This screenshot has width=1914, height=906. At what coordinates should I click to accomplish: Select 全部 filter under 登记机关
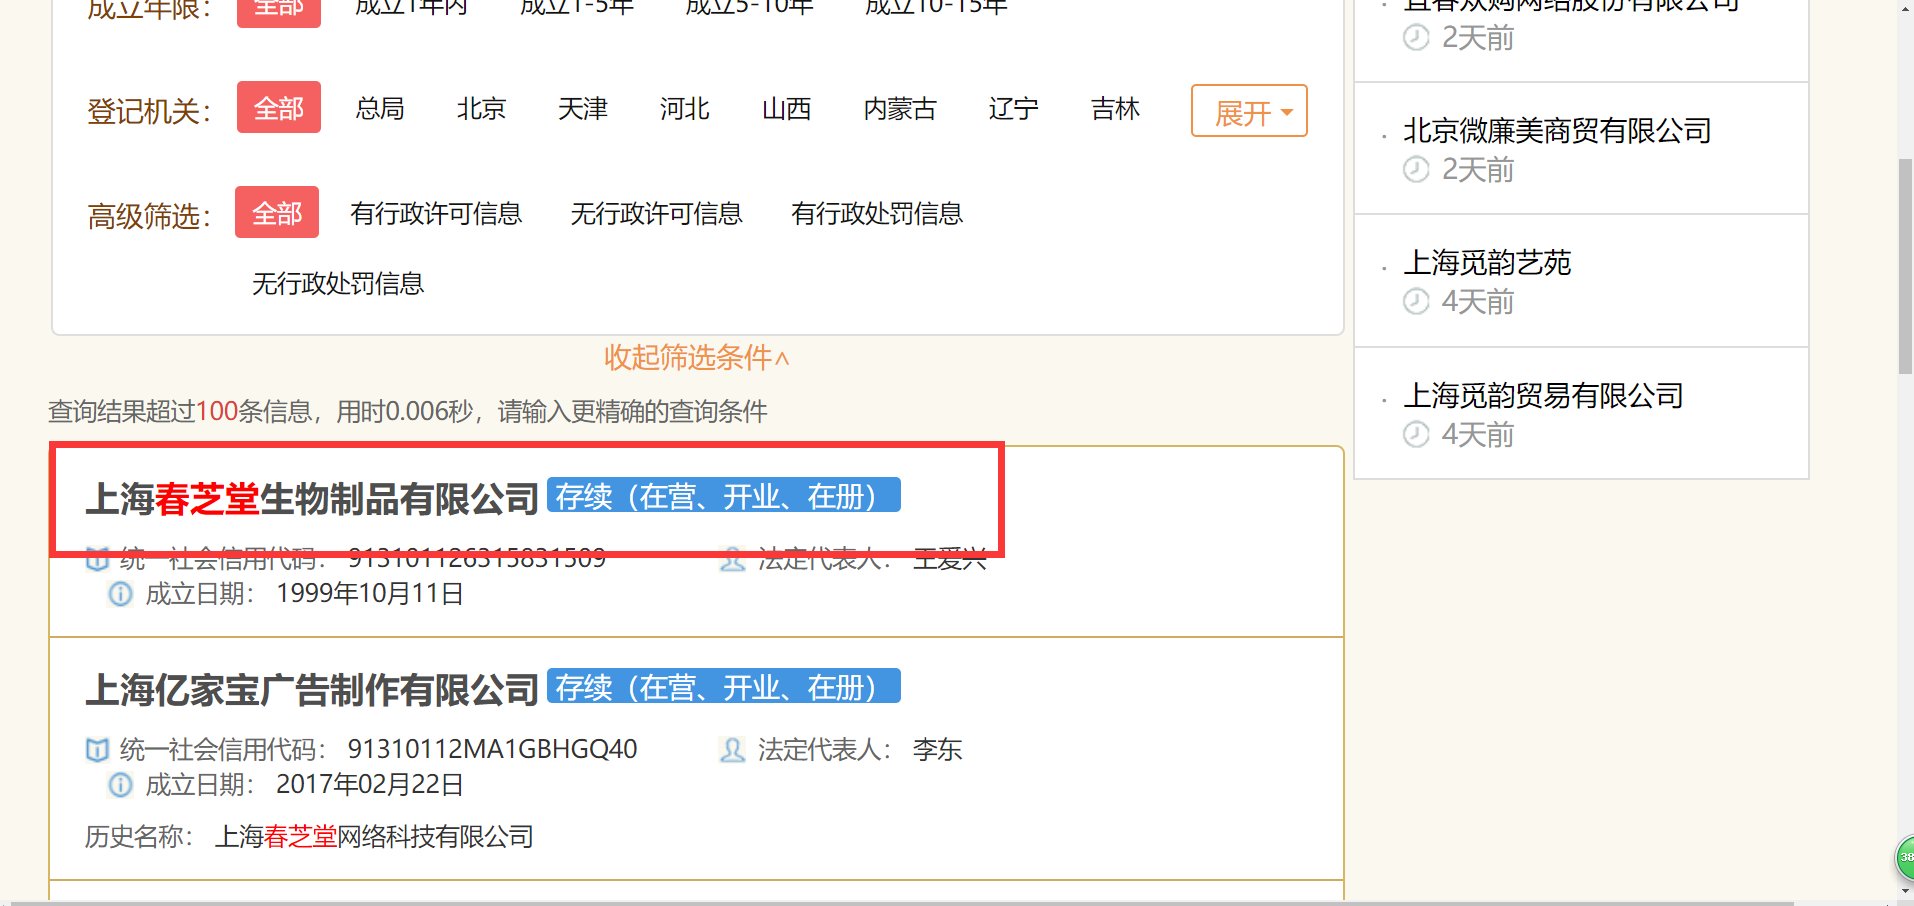(x=278, y=109)
